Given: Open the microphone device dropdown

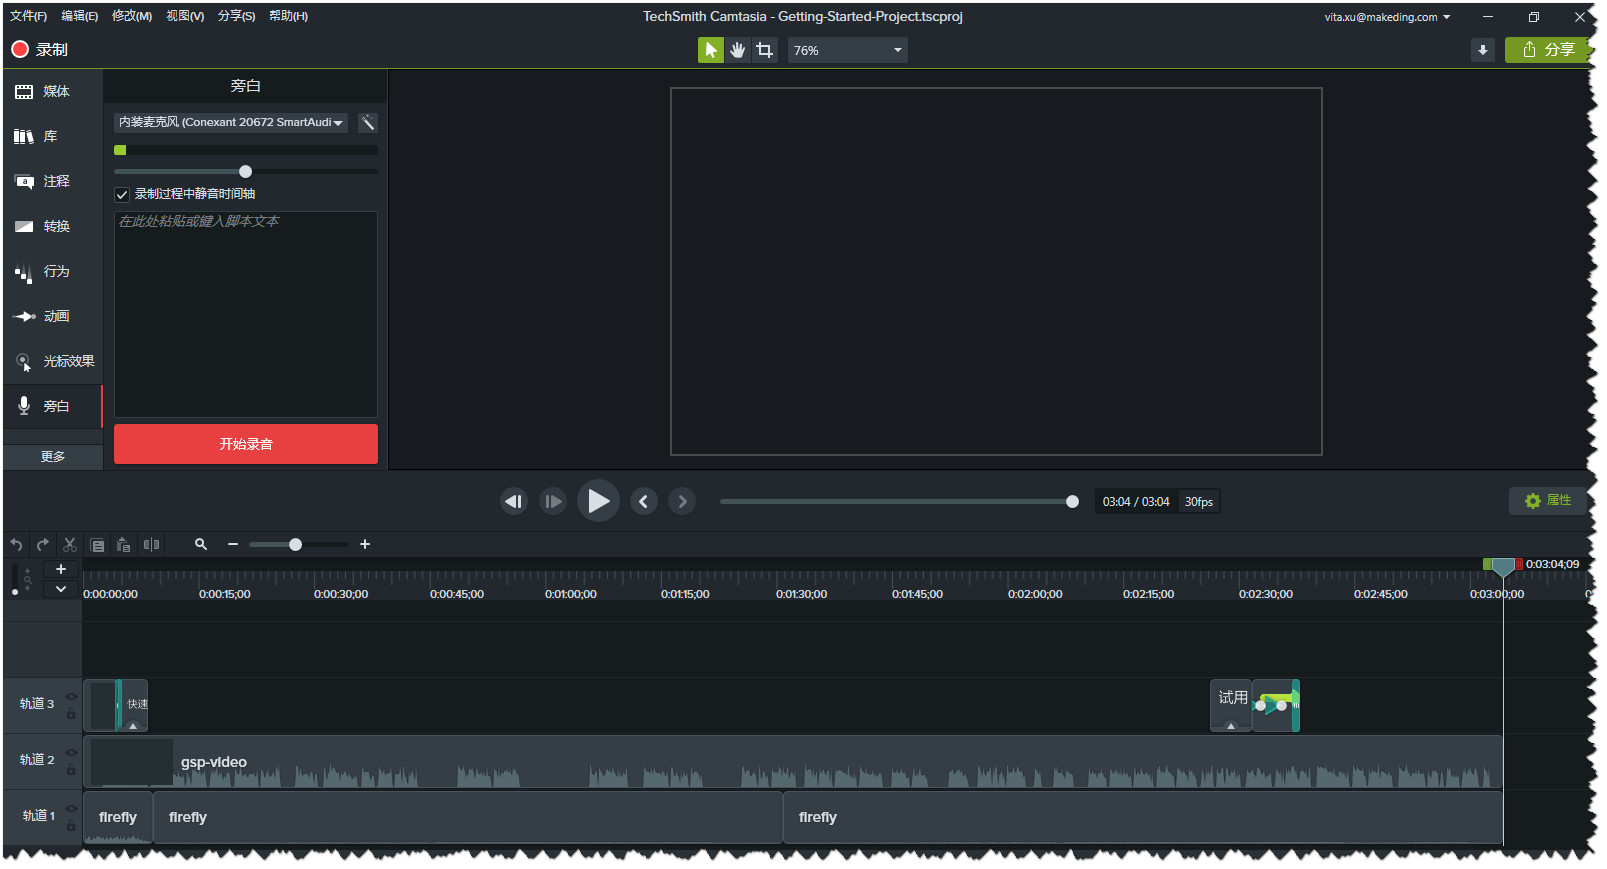Looking at the screenshot, I should tap(231, 122).
